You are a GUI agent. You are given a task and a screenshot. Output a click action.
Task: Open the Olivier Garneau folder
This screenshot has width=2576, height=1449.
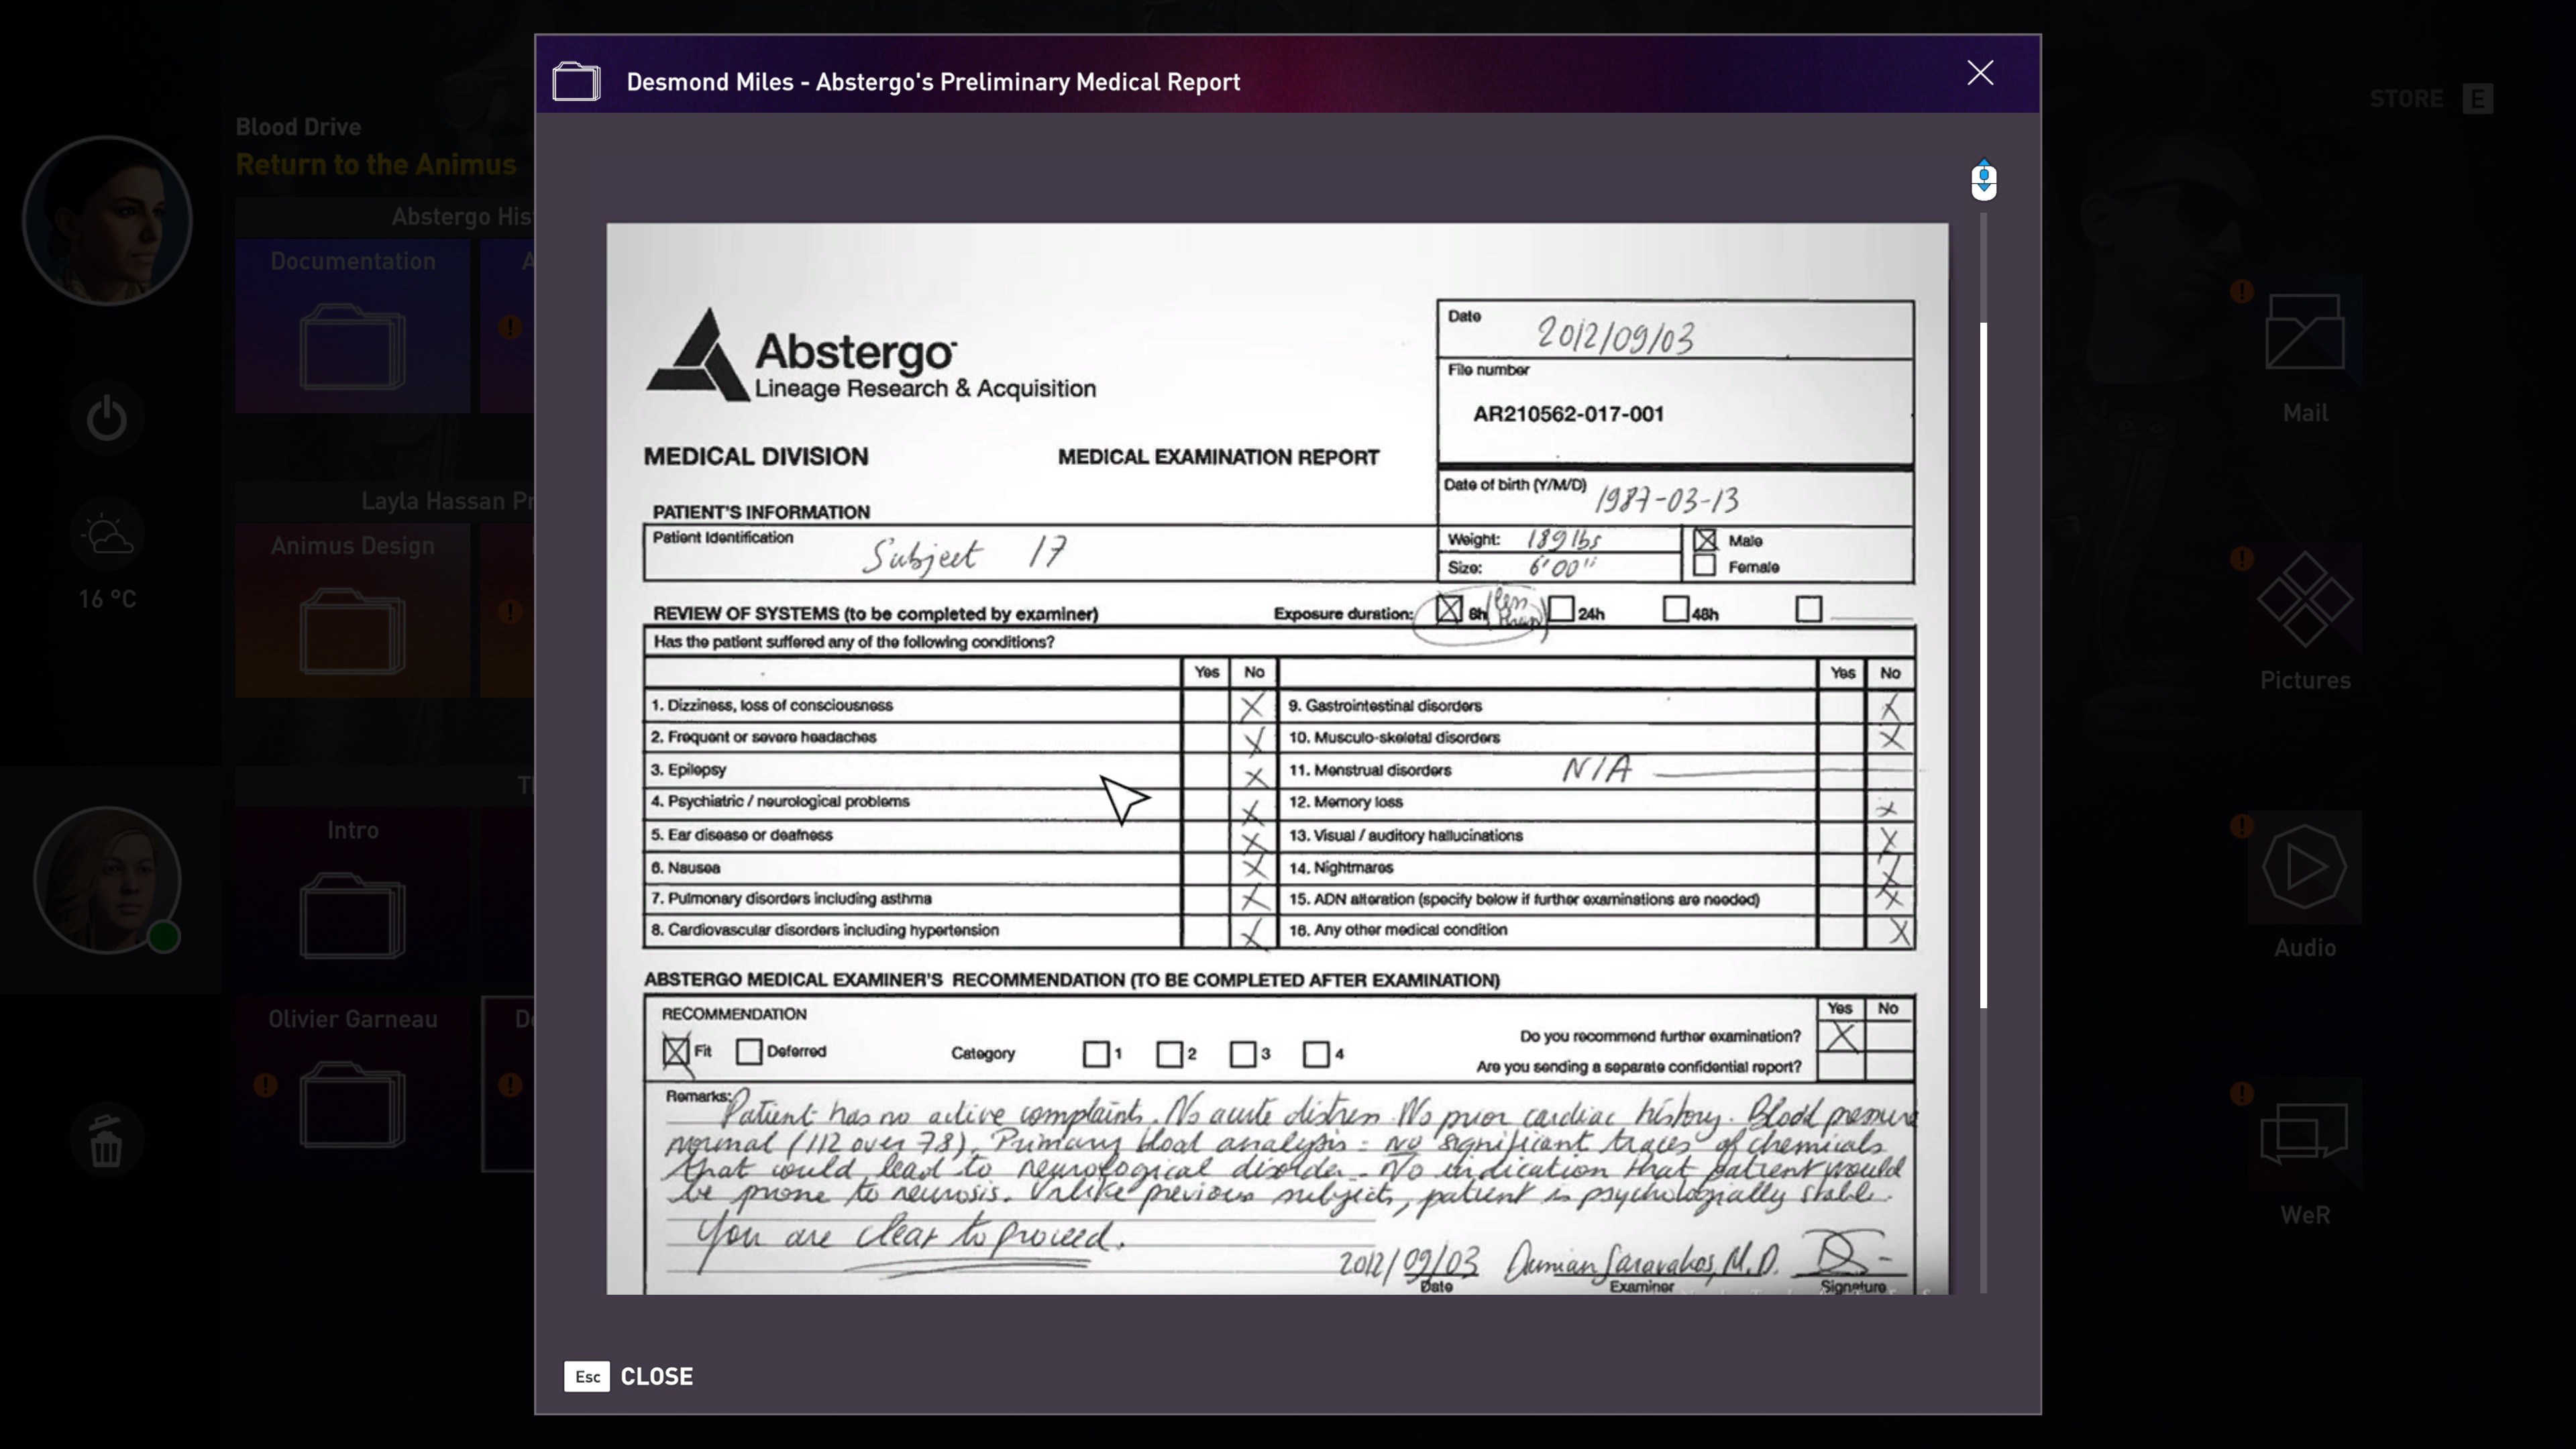pyautogui.click(x=352, y=1103)
